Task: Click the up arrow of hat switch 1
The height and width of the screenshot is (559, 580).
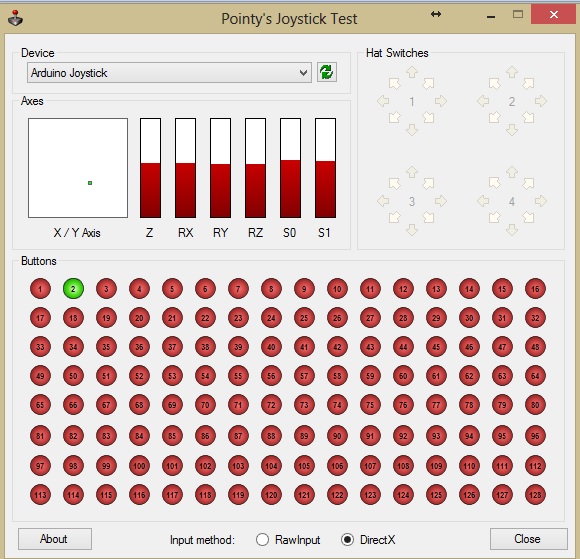Action: coord(412,71)
